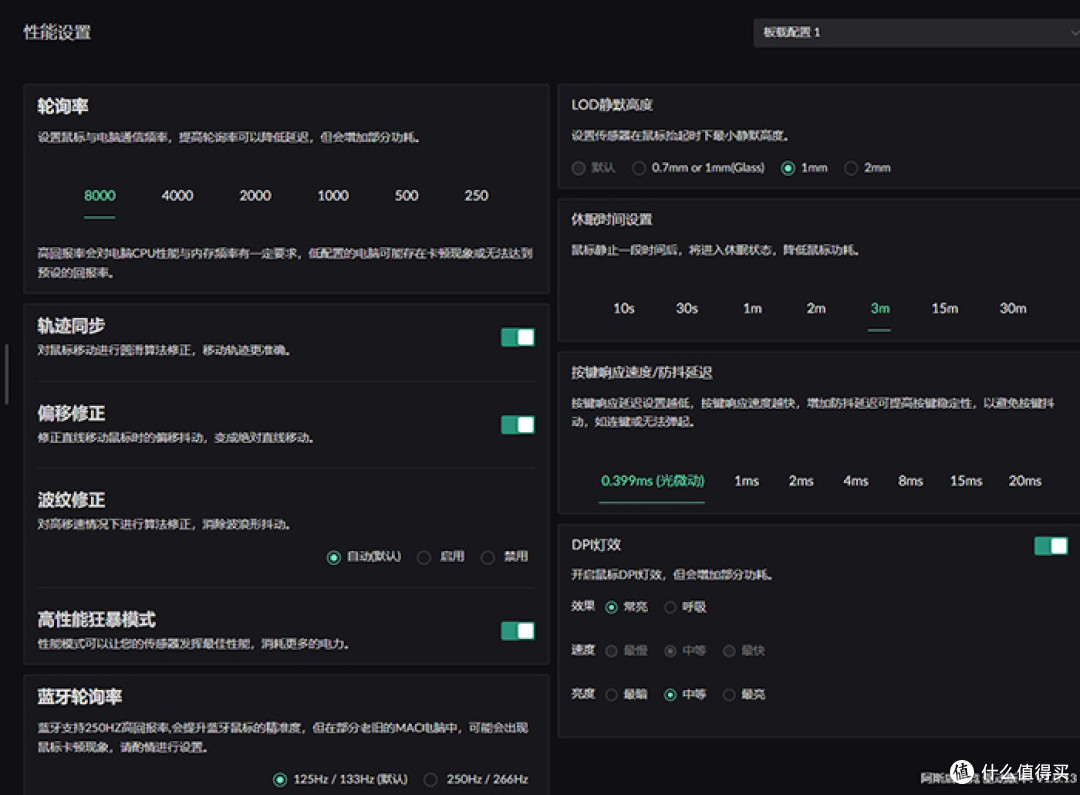
Task: Set sleep time to 30m
Action: tap(1012, 309)
